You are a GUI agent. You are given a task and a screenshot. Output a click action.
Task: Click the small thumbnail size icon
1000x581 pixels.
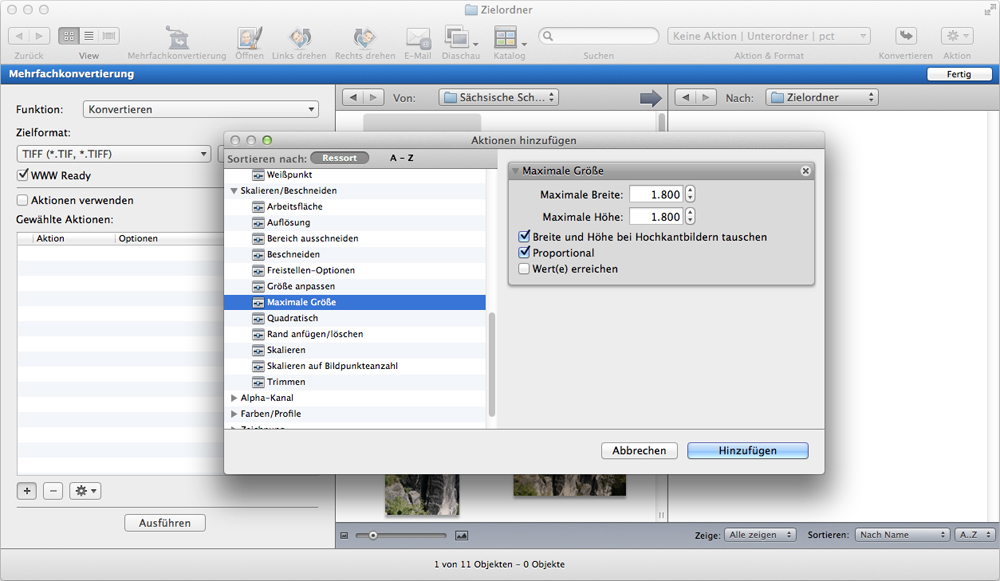click(x=344, y=536)
